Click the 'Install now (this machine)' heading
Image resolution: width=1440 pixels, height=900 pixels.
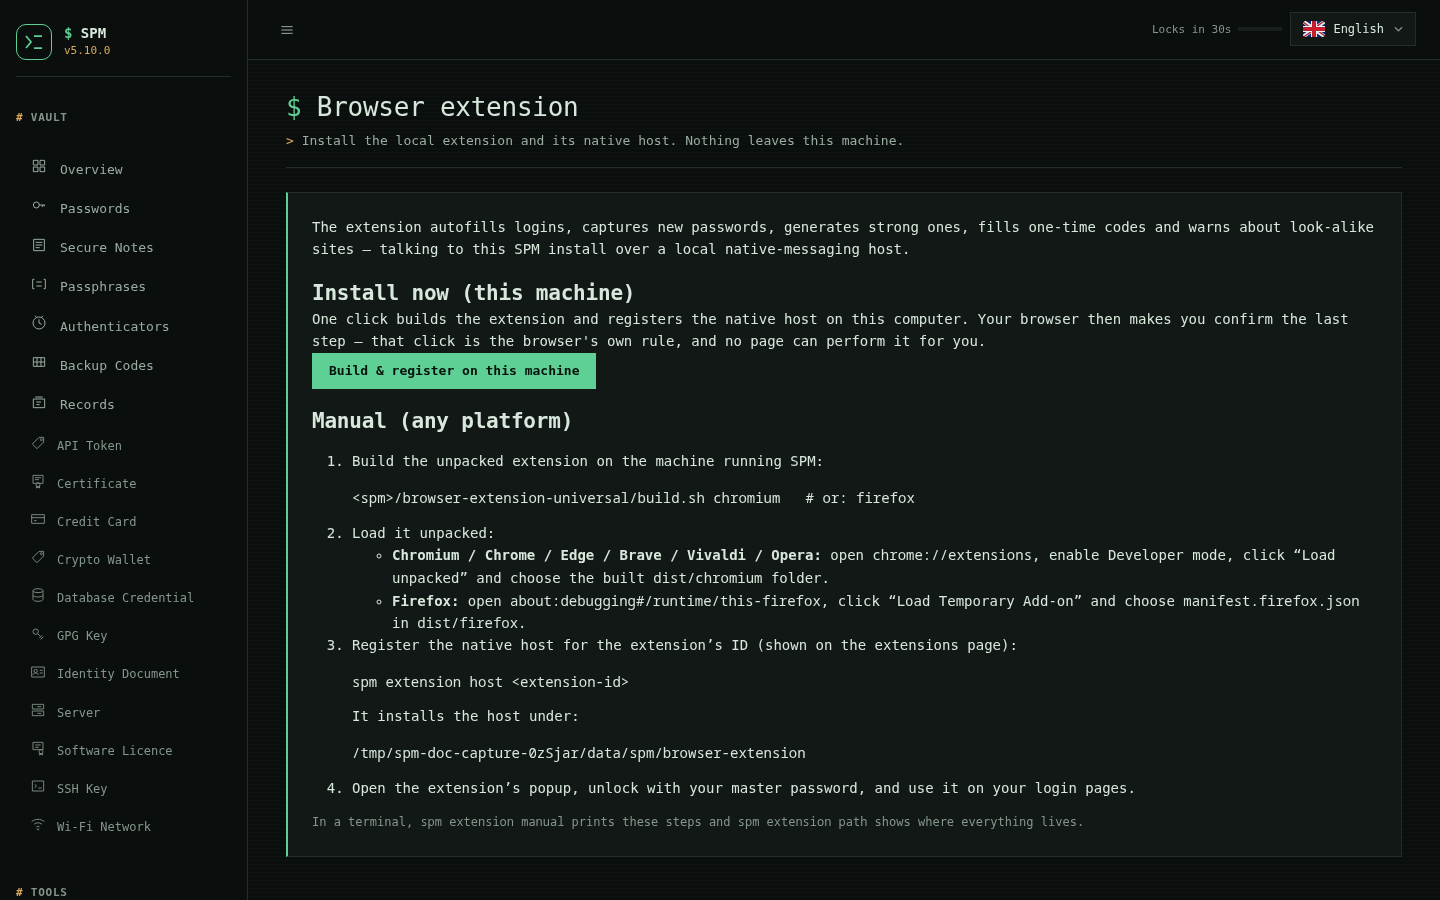tap(473, 293)
